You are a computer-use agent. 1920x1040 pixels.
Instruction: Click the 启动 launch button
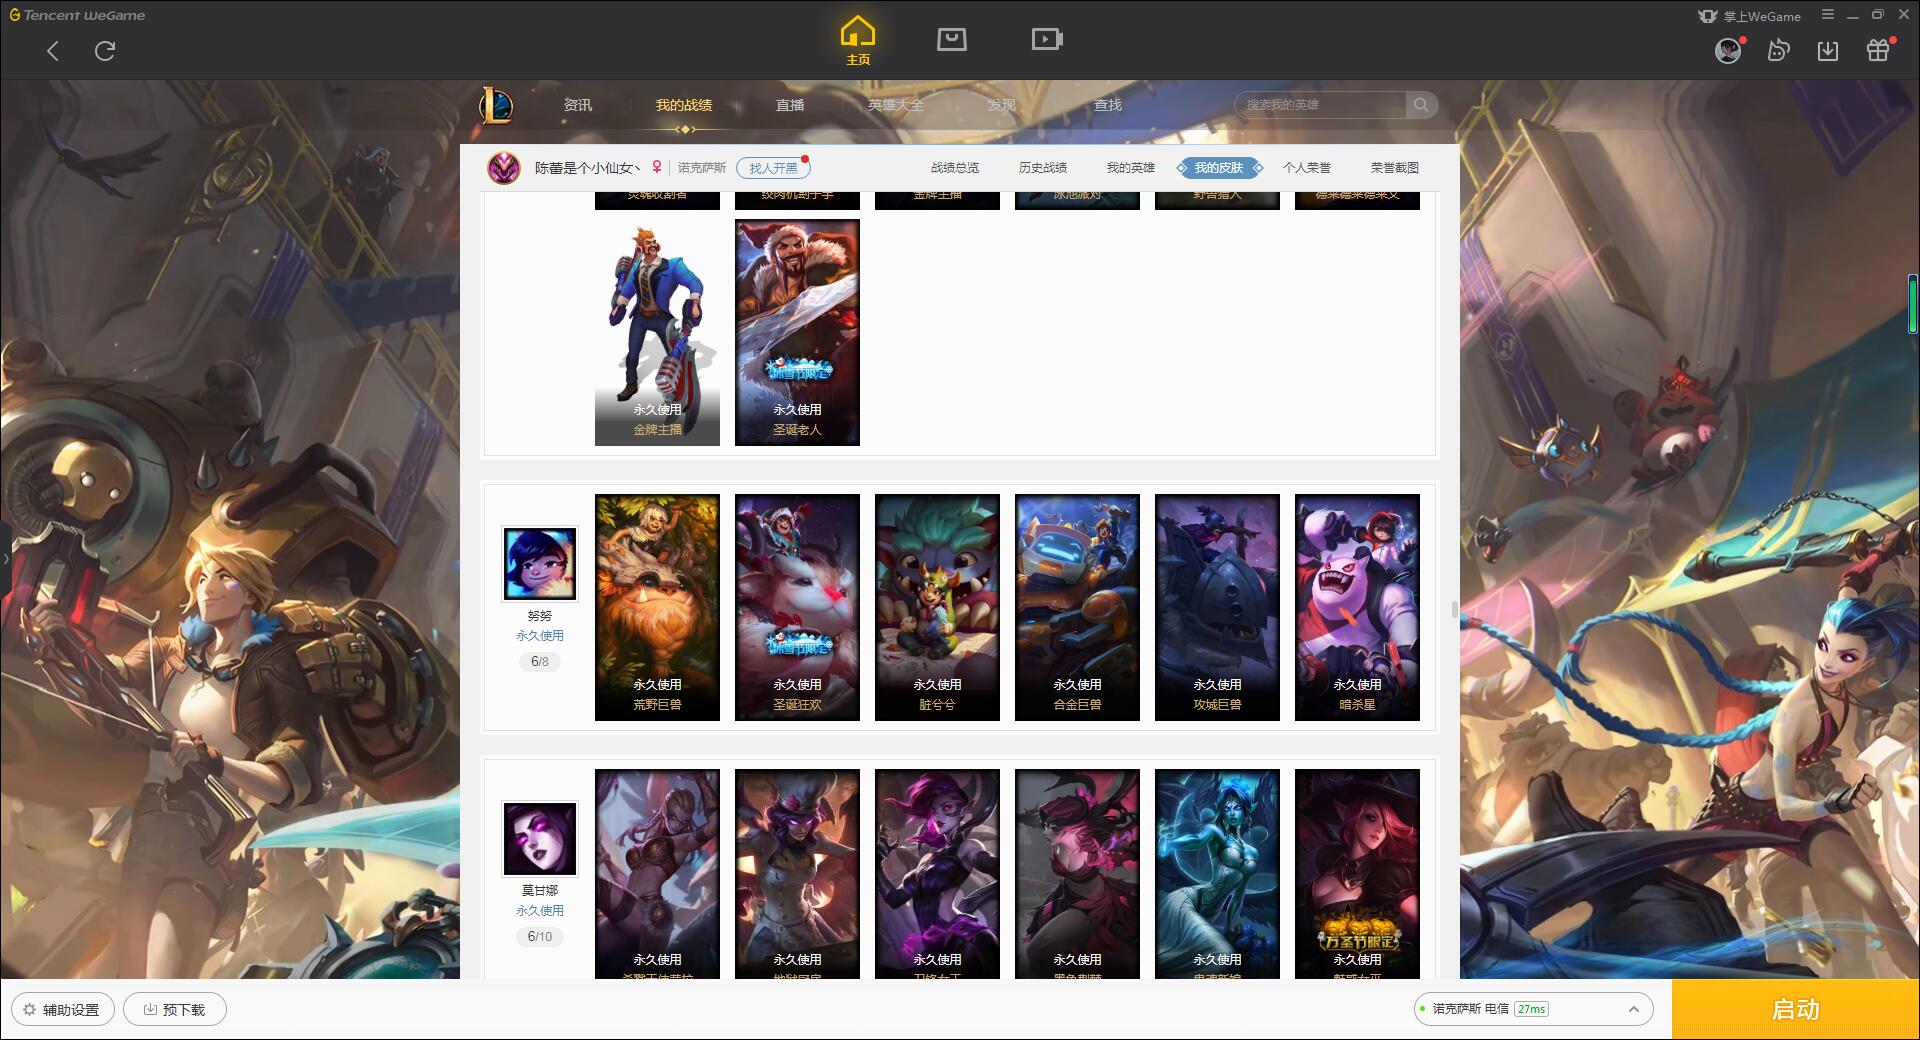(1795, 1010)
